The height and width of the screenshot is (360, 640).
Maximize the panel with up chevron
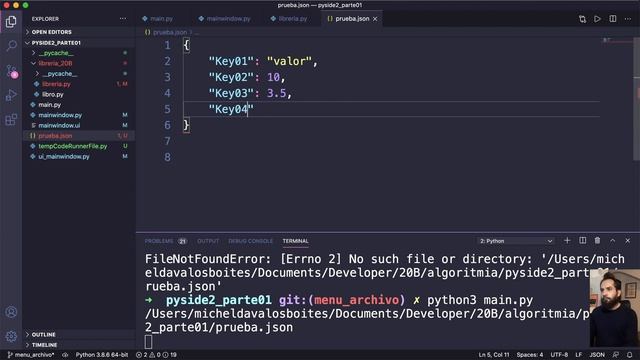[613, 241]
